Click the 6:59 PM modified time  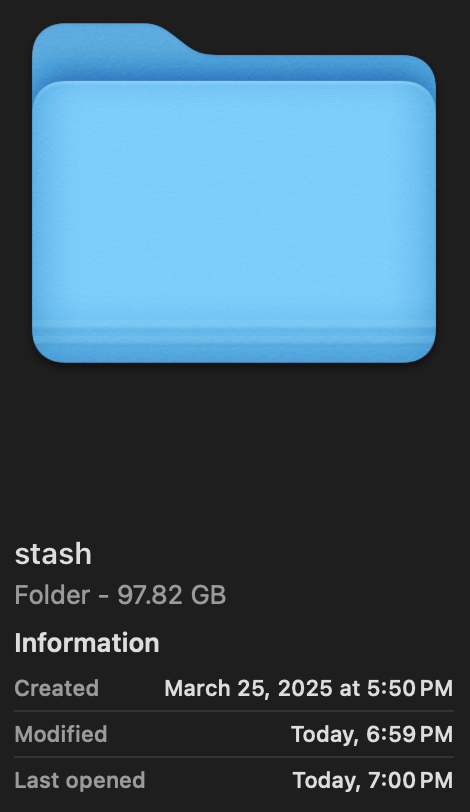(x=409, y=734)
